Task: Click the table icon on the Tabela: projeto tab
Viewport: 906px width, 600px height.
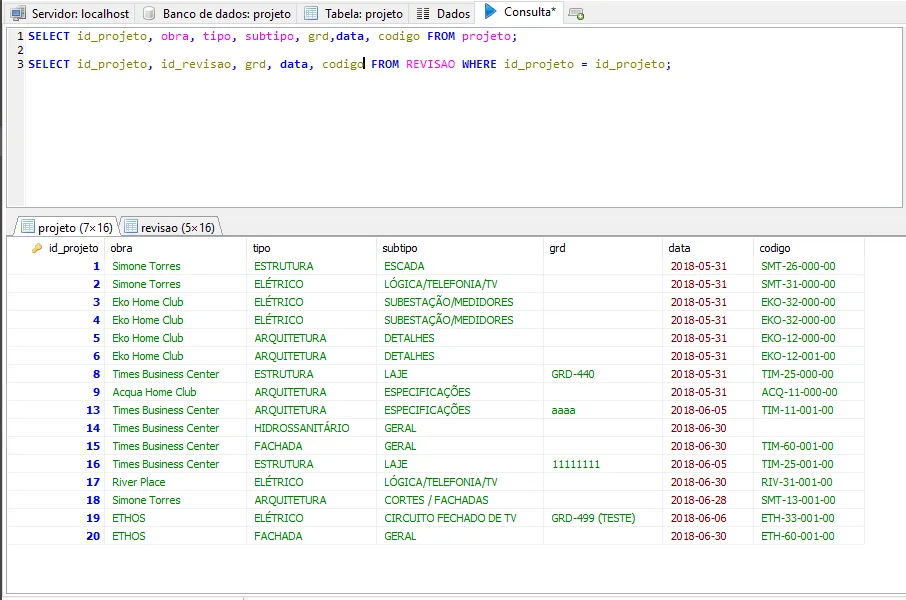Action: [x=311, y=14]
